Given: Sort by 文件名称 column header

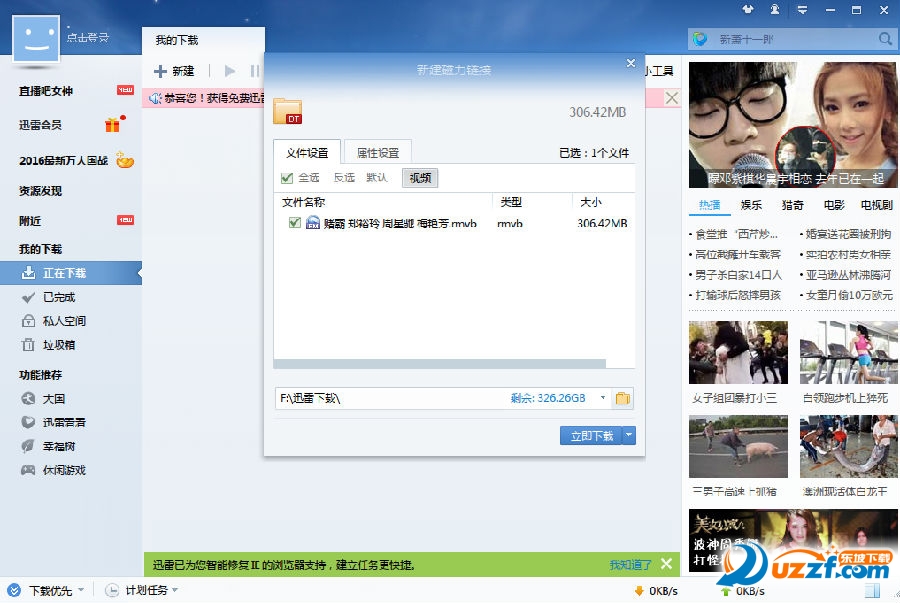Looking at the screenshot, I should point(304,202).
